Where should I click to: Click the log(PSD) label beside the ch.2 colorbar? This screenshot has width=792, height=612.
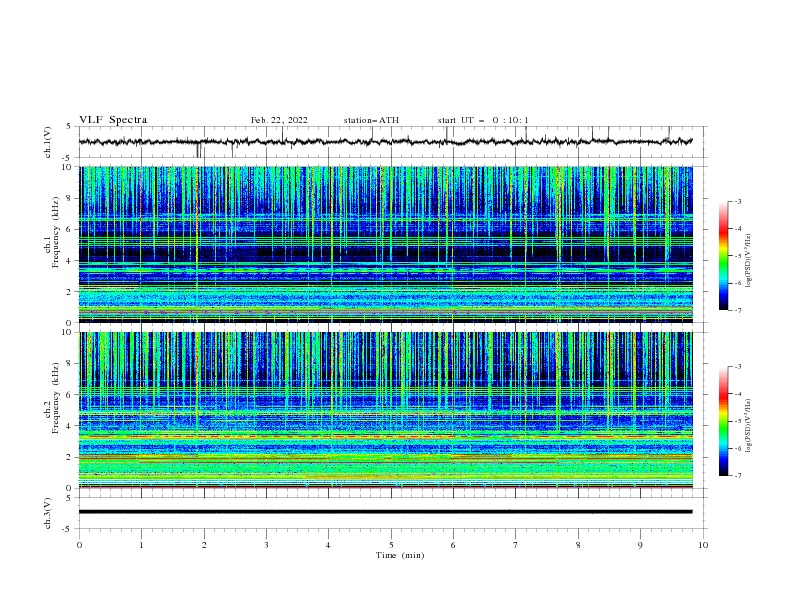click(x=748, y=425)
